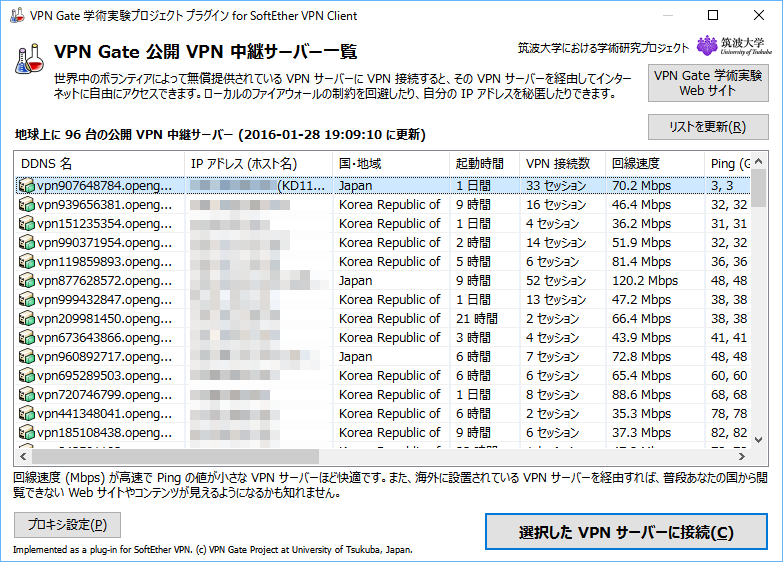Click server icon for vpn119859893 row
The height and width of the screenshot is (562, 783).
[x=26, y=262]
